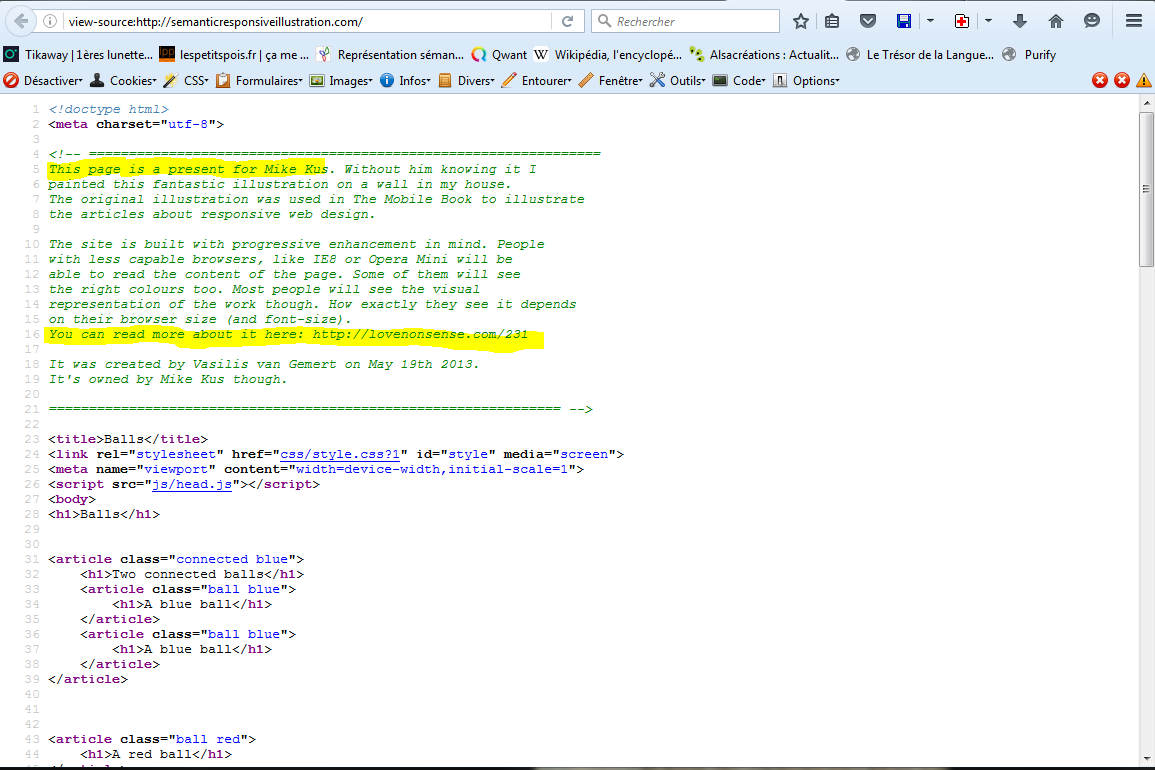Click in the Rechercher search field

pyautogui.click(x=690, y=21)
